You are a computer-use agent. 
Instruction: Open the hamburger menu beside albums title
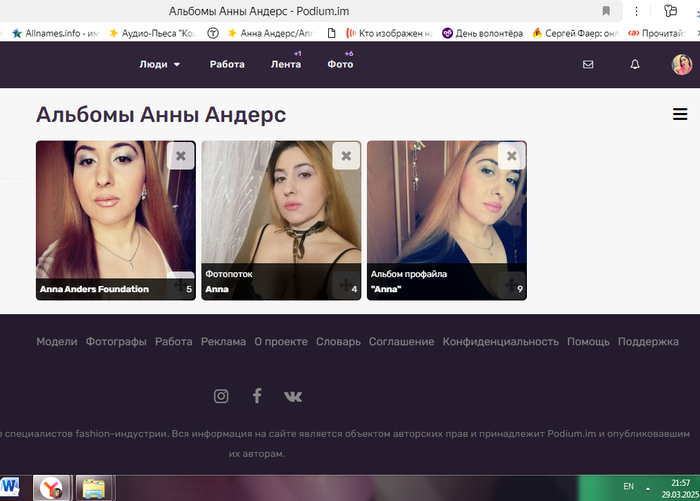point(680,114)
